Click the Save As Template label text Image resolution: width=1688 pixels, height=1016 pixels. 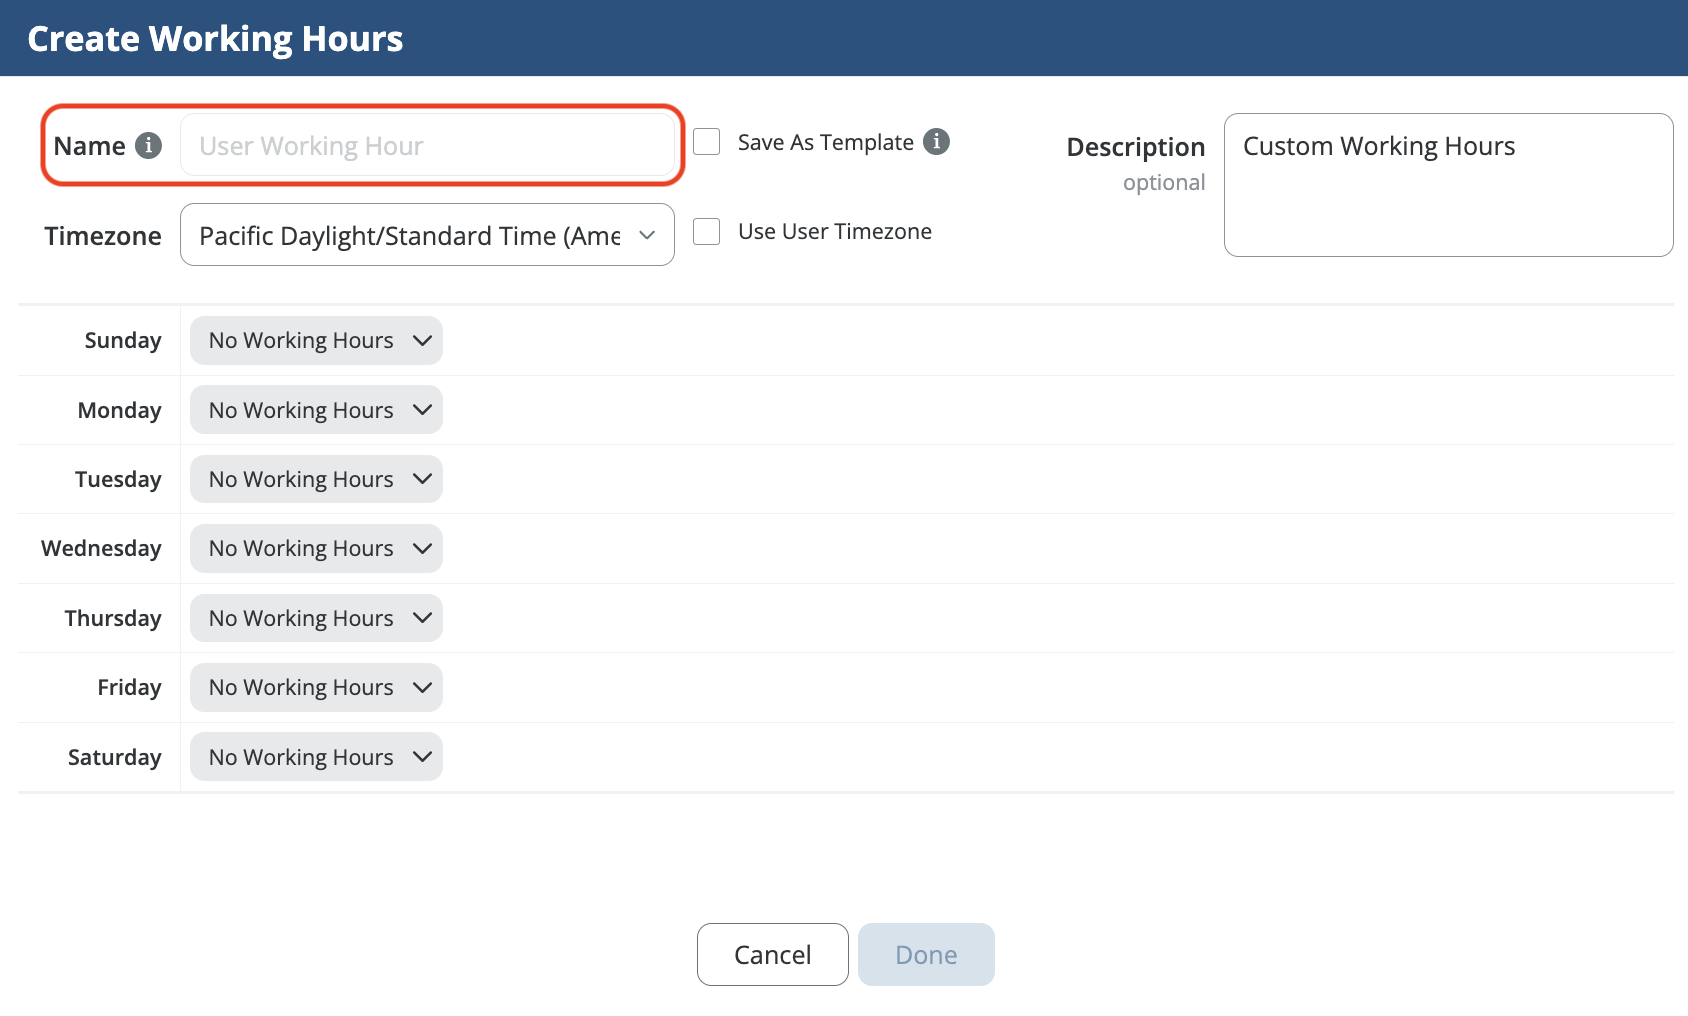pos(825,143)
